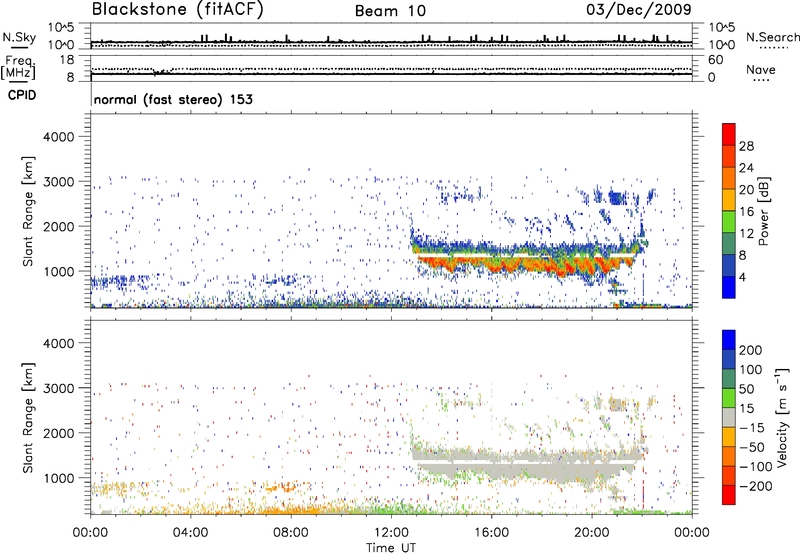800x554 pixels.
Task: Select the bottom red segment of velocity color bar
Action: click(729, 495)
